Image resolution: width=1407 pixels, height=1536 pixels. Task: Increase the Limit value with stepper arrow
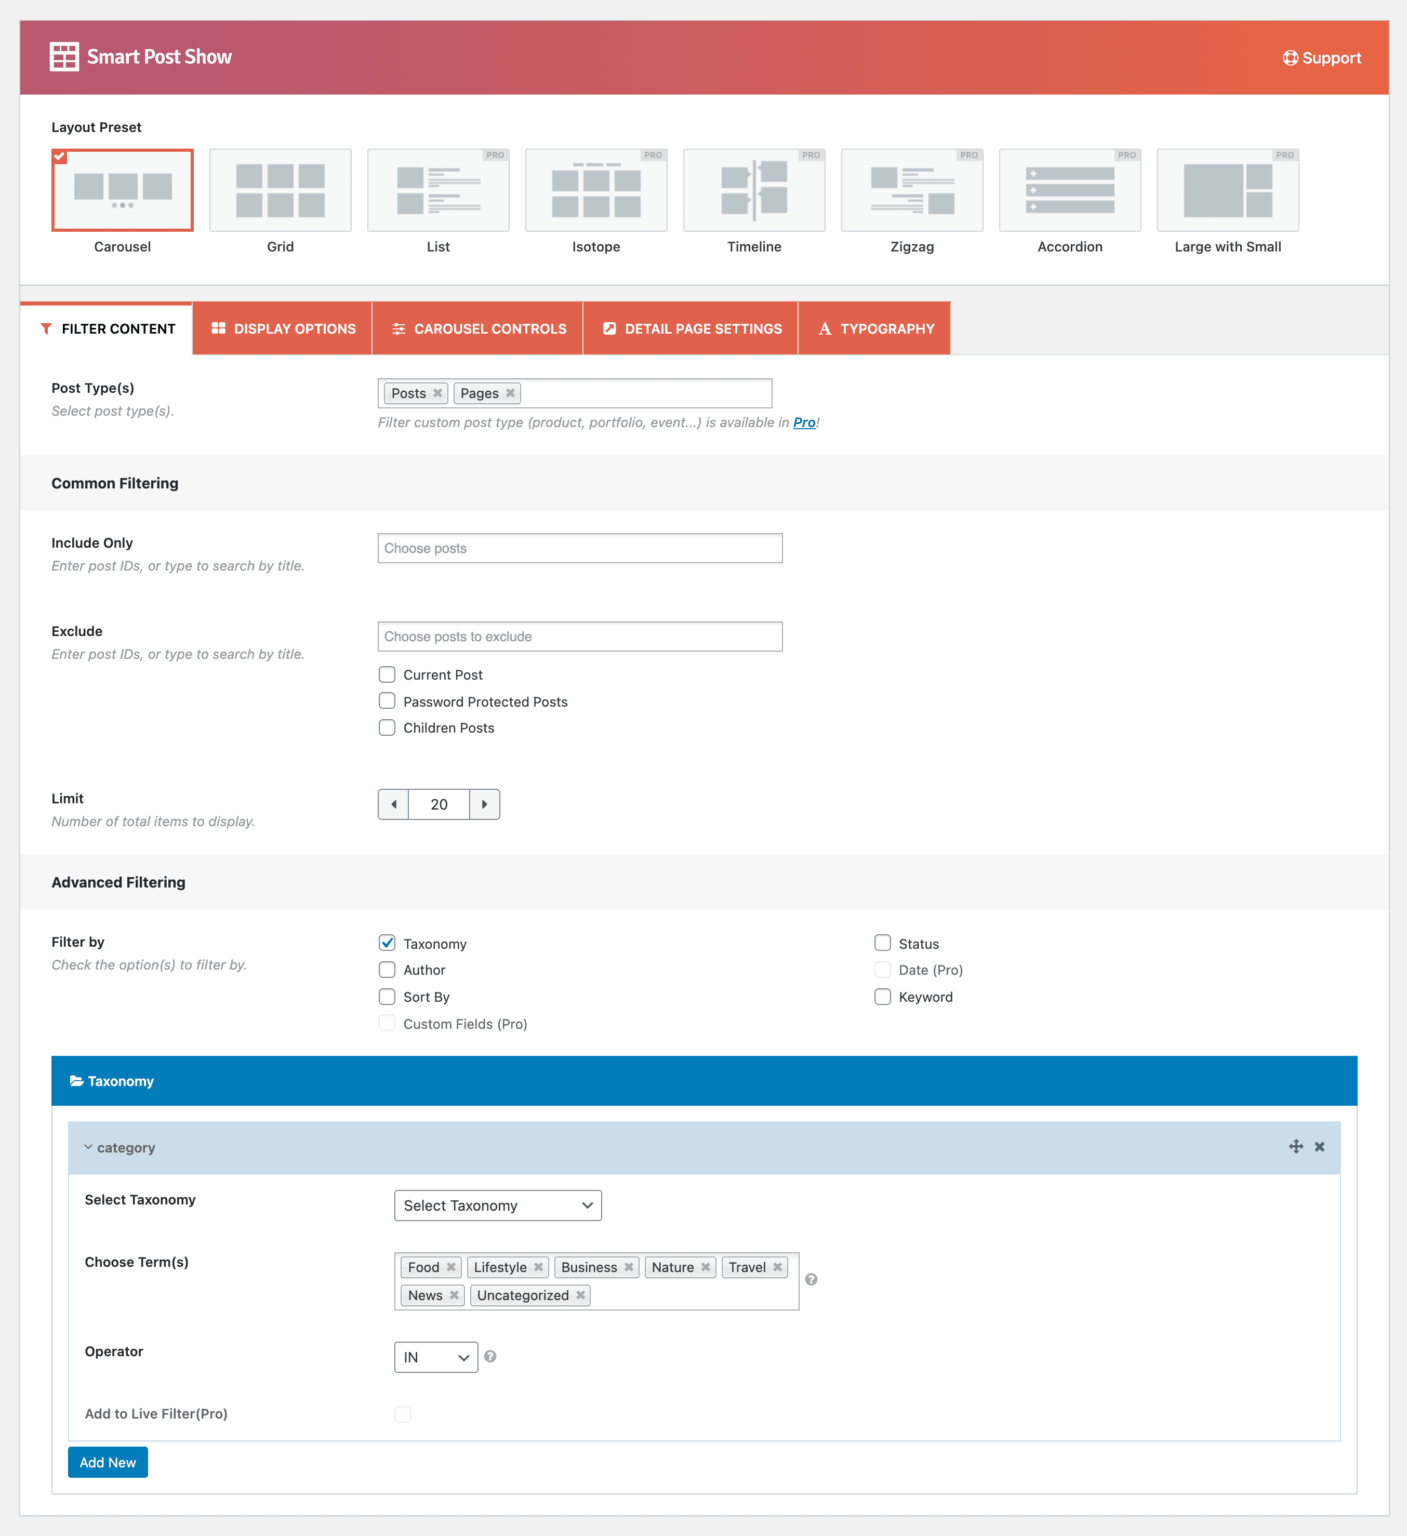click(485, 804)
